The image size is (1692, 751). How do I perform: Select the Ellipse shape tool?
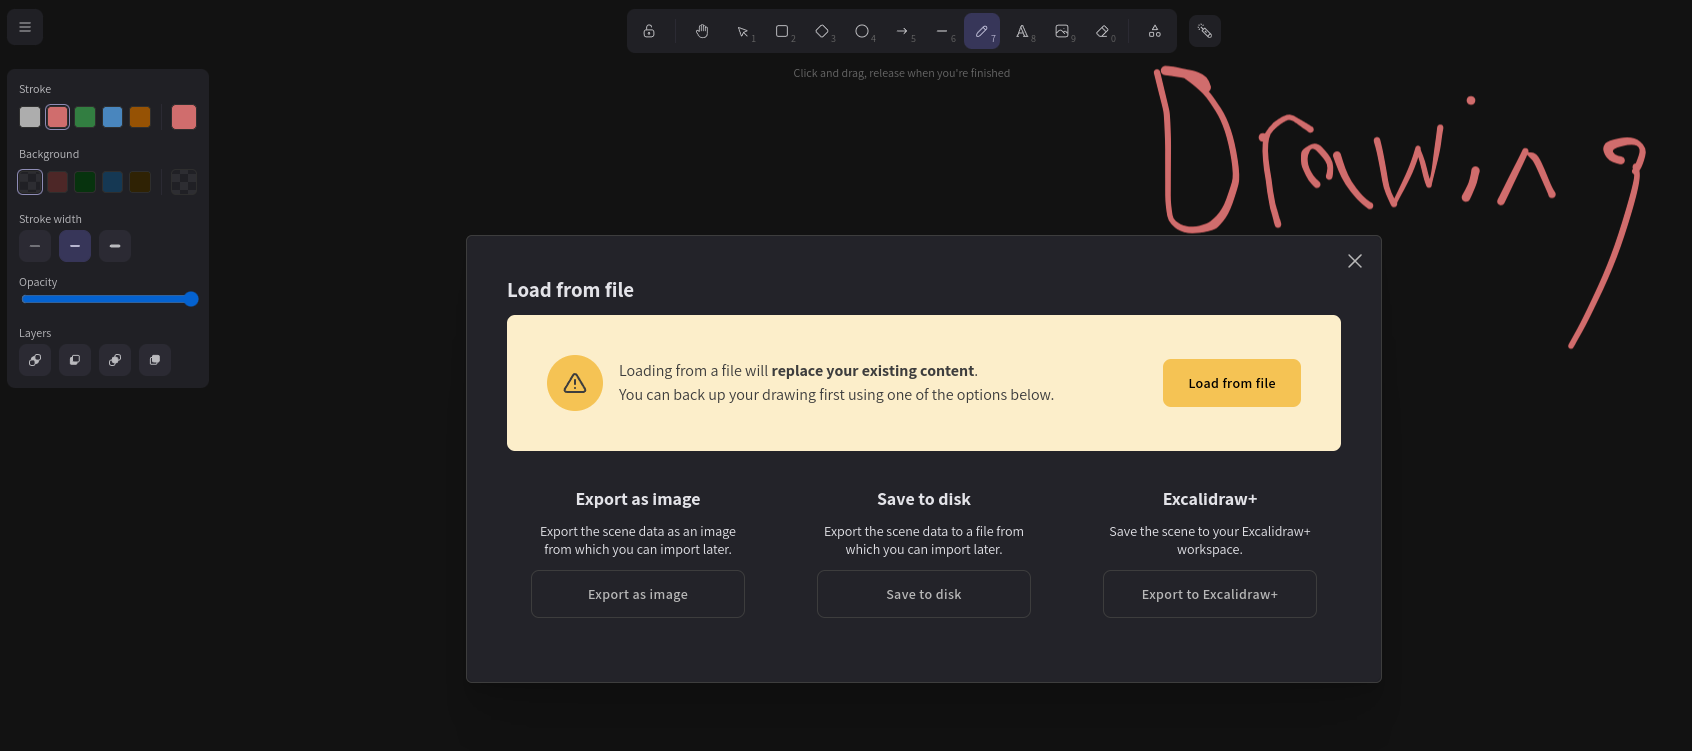point(862,31)
